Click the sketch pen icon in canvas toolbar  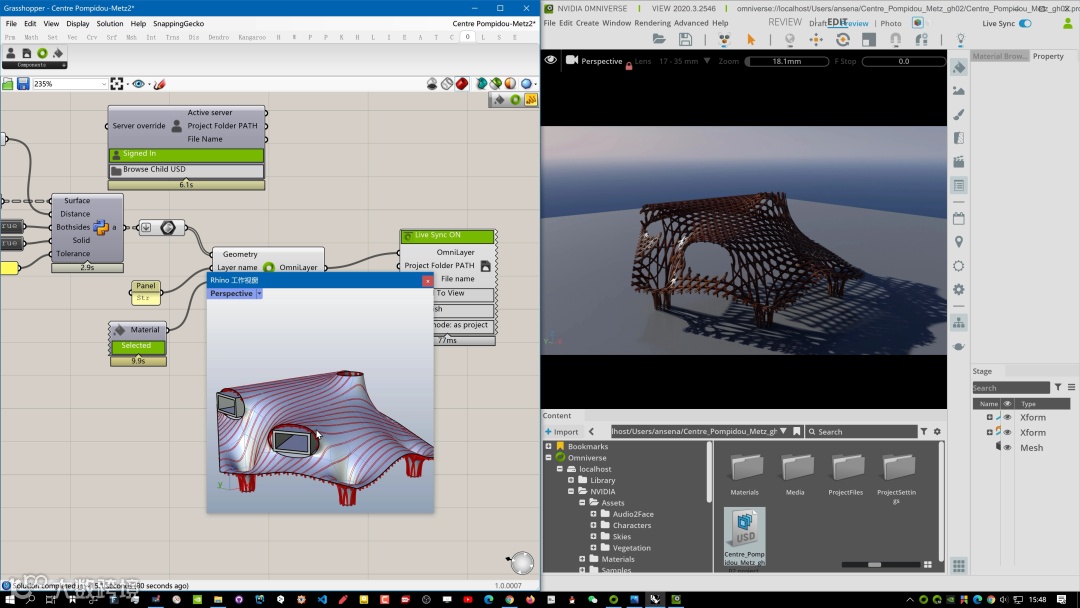coord(160,84)
